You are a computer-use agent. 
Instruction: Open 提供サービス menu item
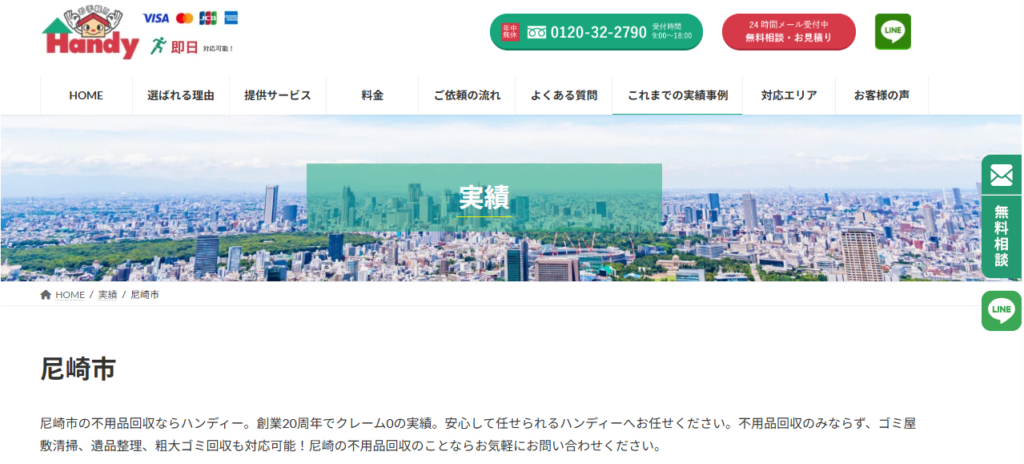[x=277, y=96]
